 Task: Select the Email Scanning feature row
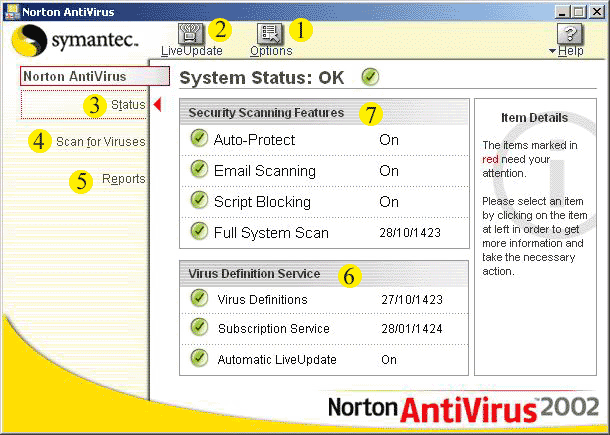tap(324, 171)
